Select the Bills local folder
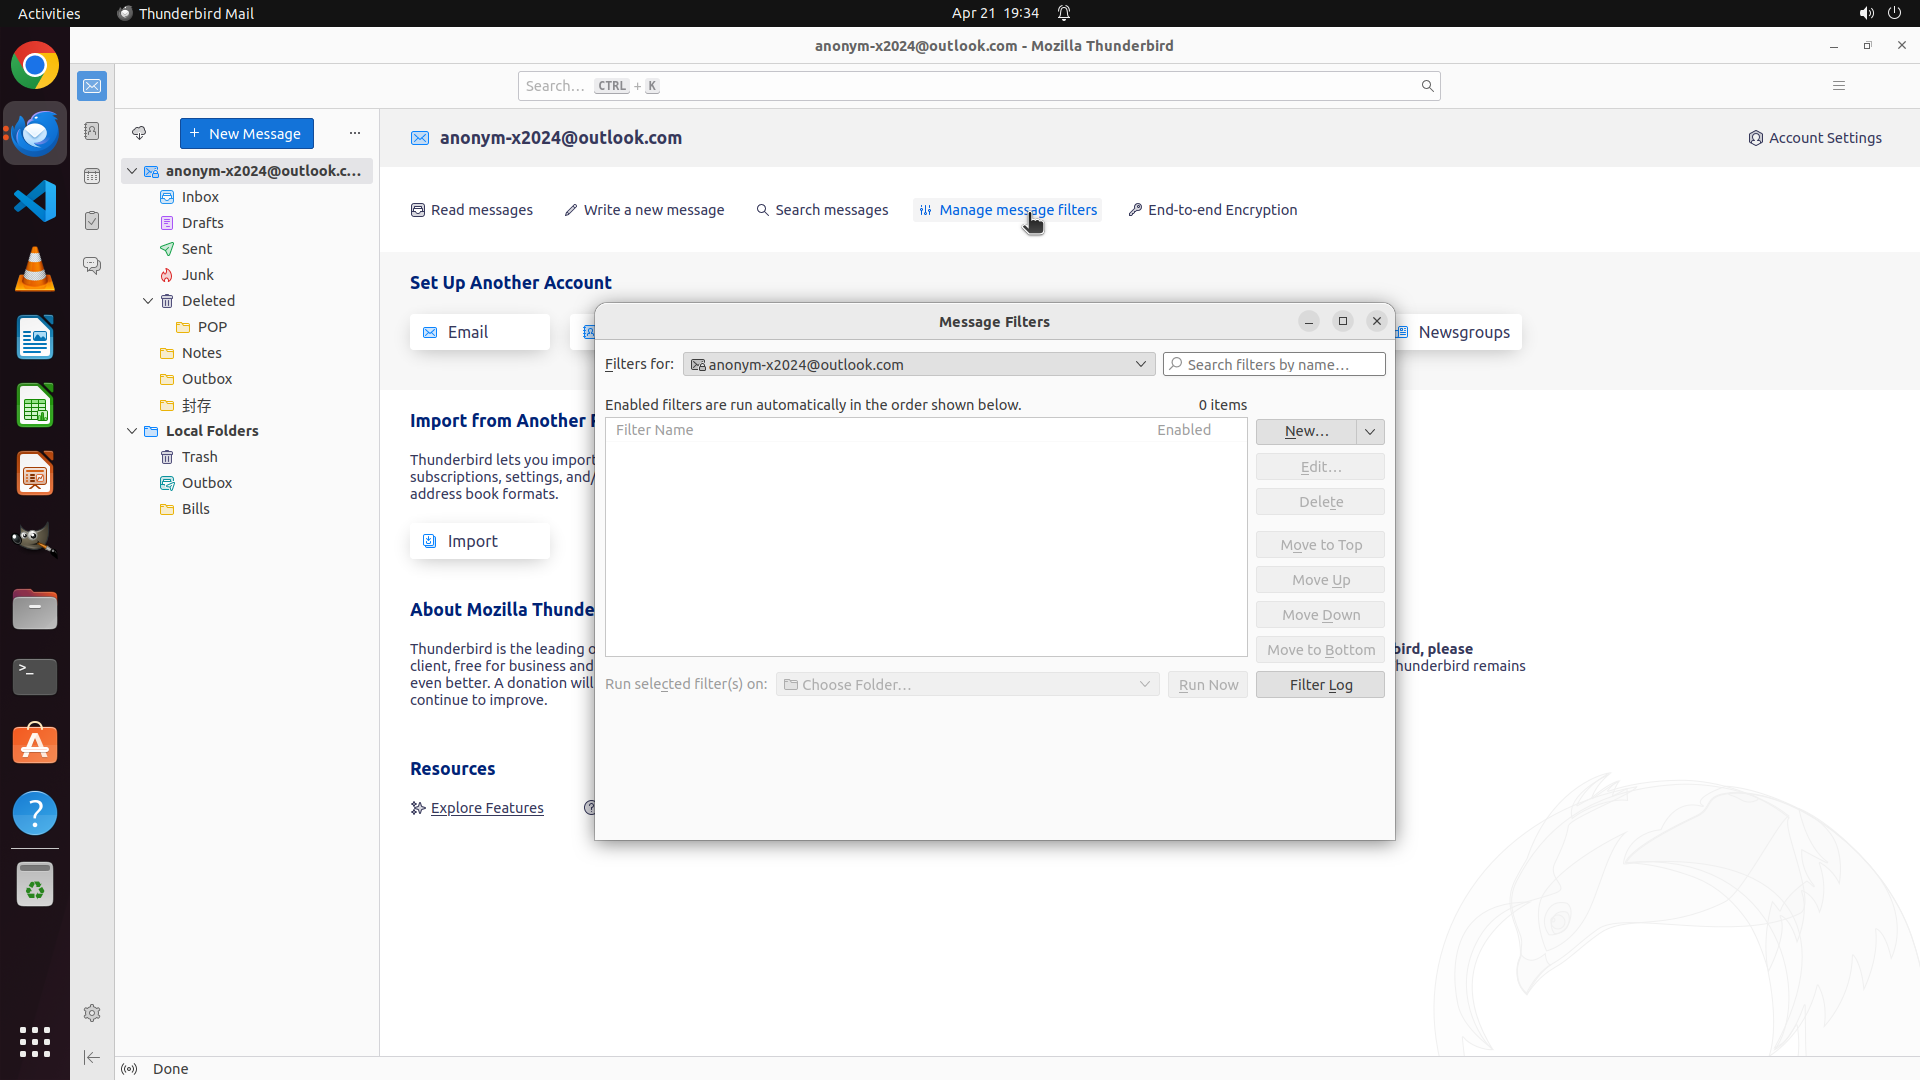1920x1080 pixels. click(x=196, y=509)
